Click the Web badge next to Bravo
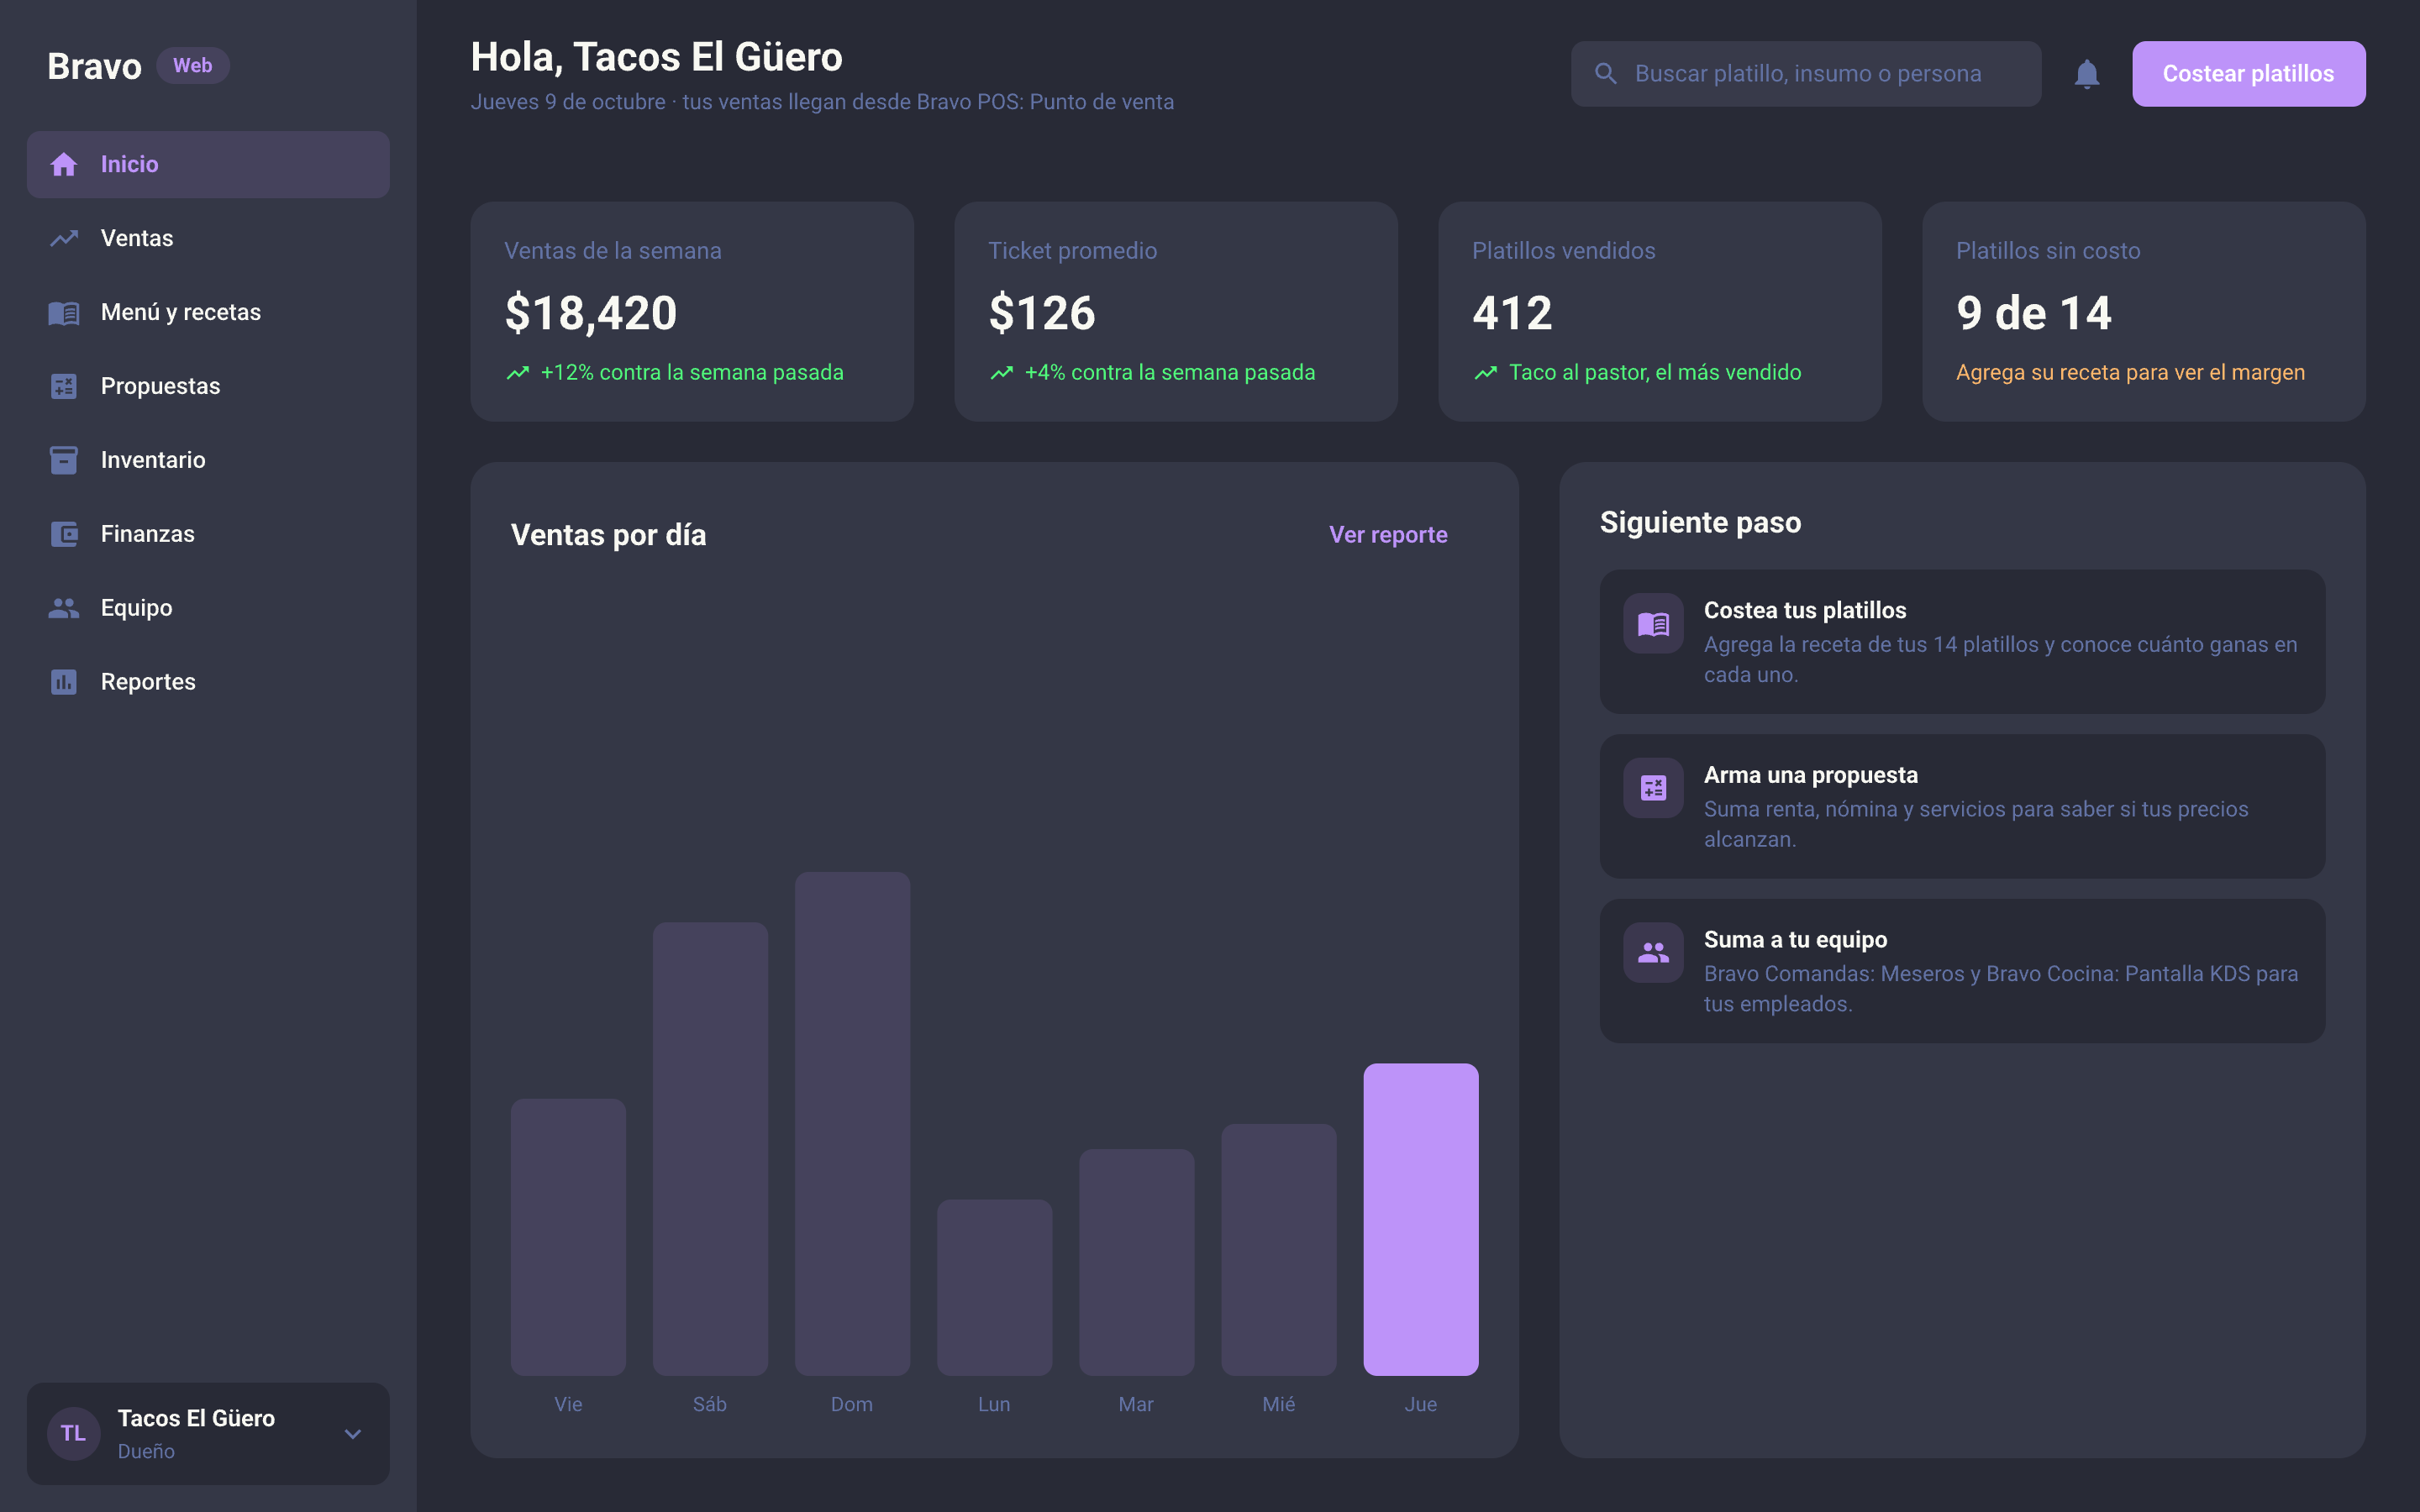This screenshot has width=2420, height=1512. [x=192, y=66]
